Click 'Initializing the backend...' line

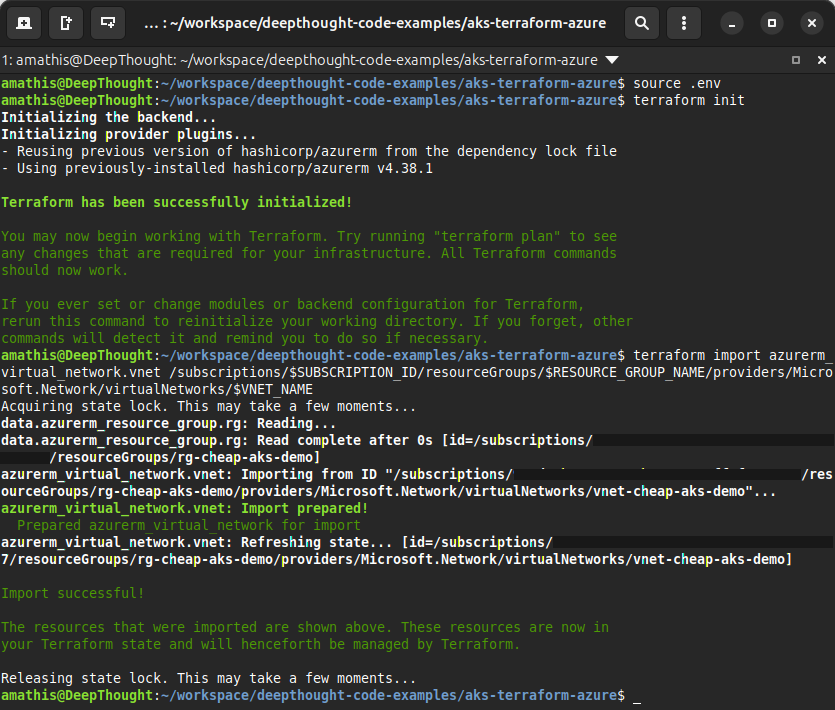click(x=109, y=118)
